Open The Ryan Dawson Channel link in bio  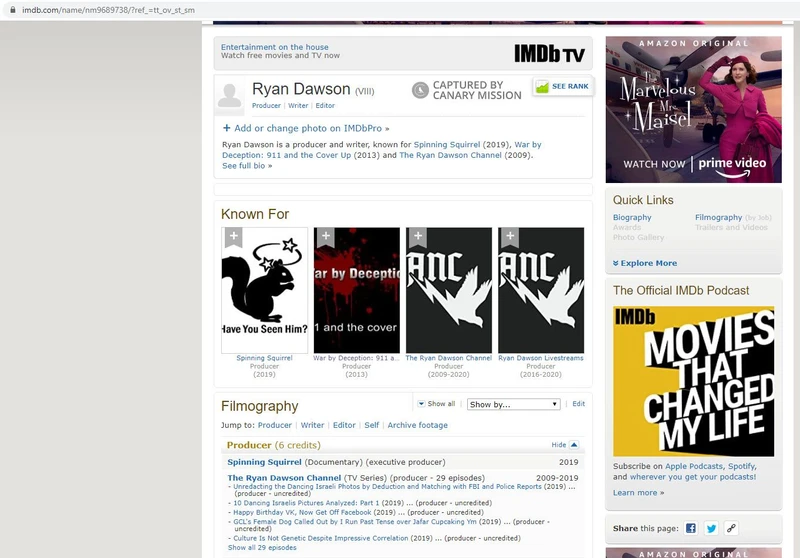pos(451,155)
